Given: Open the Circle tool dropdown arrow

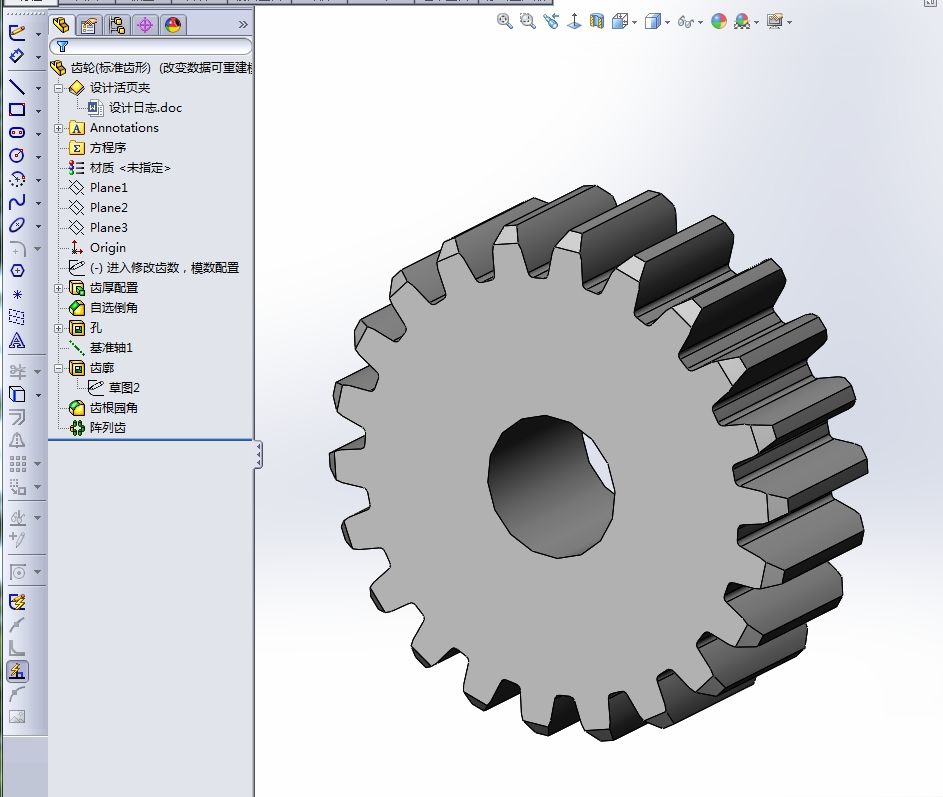Looking at the screenshot, I should click(x=38, y=158).
